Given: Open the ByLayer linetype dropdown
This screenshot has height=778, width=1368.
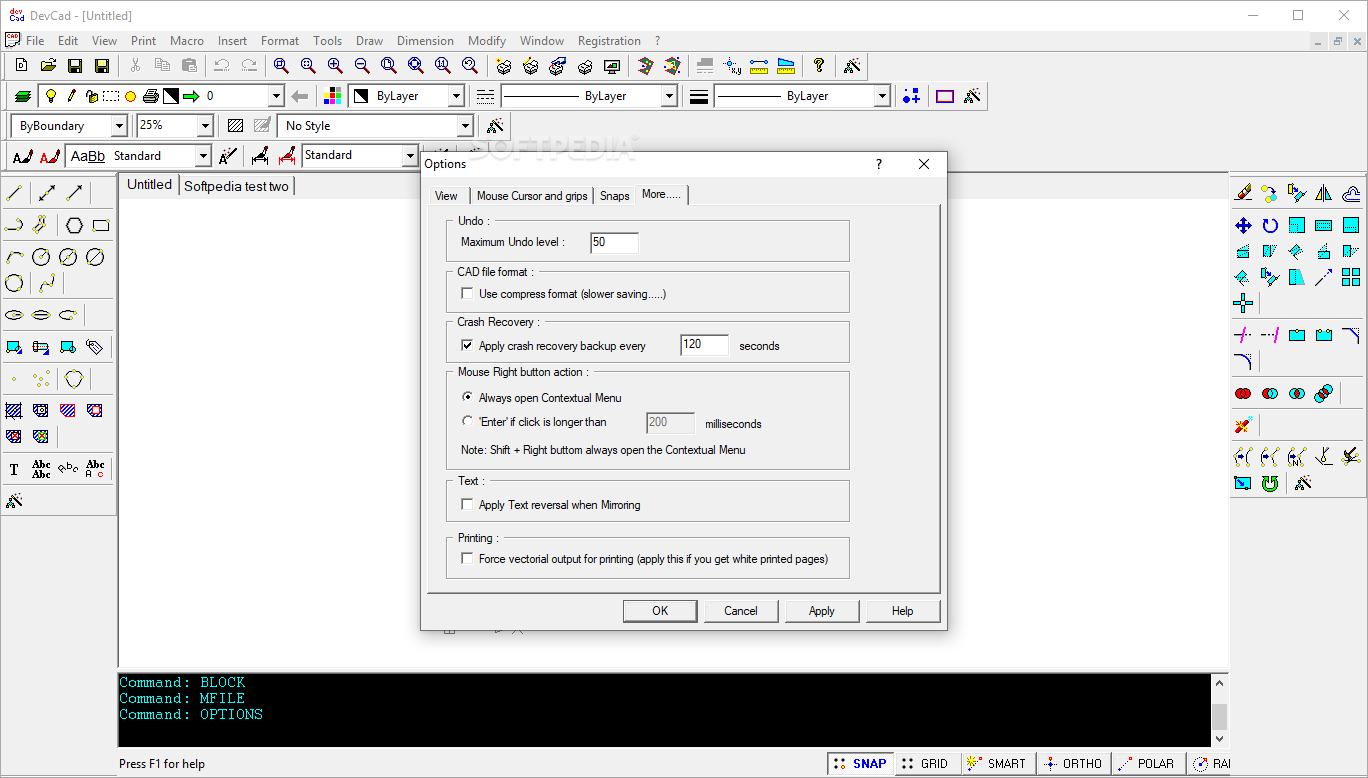Looking at the screenshot, I should coord(670,96).
